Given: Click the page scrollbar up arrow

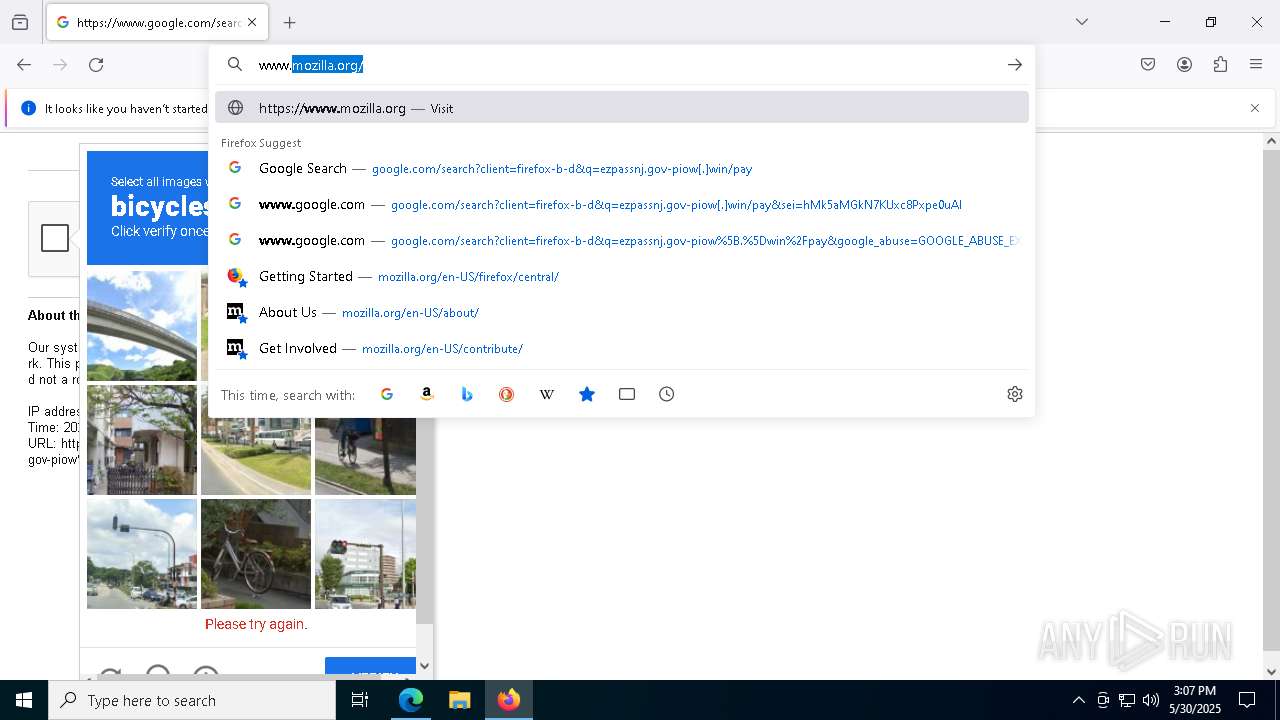Looking at the screenshot, I should pos(1271,141).
